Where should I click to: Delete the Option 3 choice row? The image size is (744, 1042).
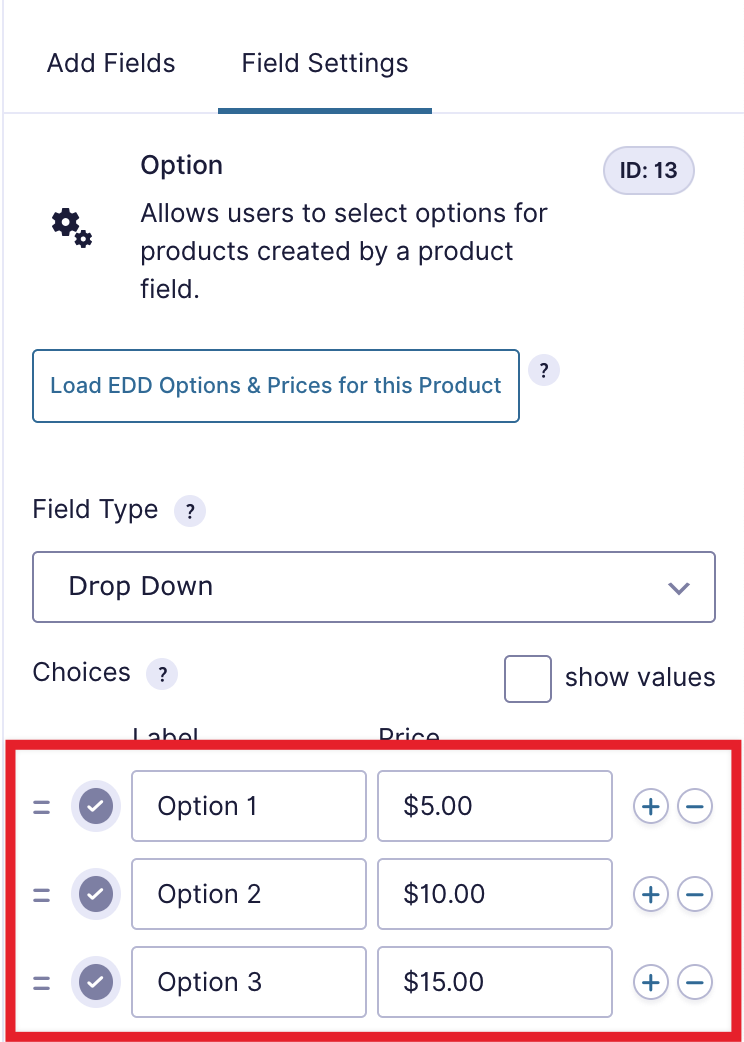695,982
